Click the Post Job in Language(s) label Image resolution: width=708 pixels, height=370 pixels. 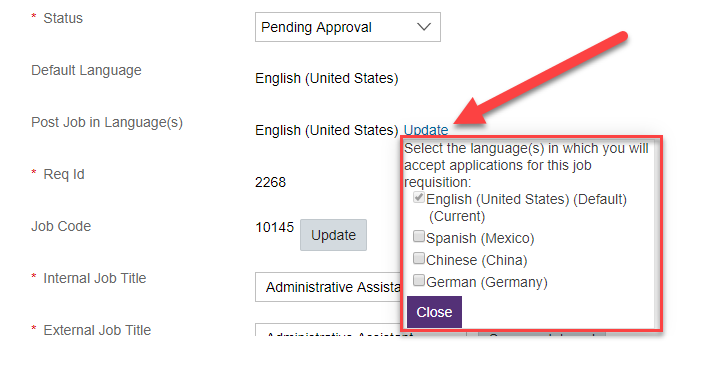(107, 122)
